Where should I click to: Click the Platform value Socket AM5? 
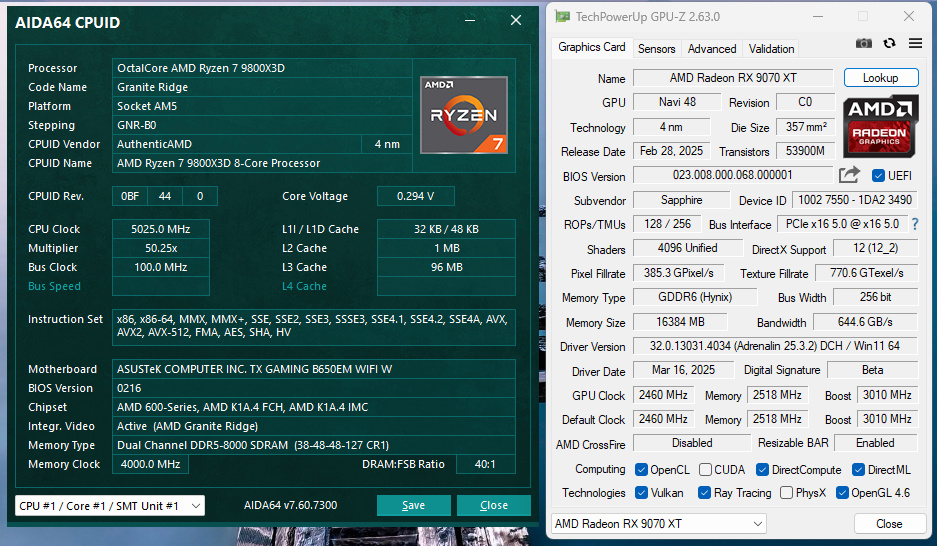point(262,106)
